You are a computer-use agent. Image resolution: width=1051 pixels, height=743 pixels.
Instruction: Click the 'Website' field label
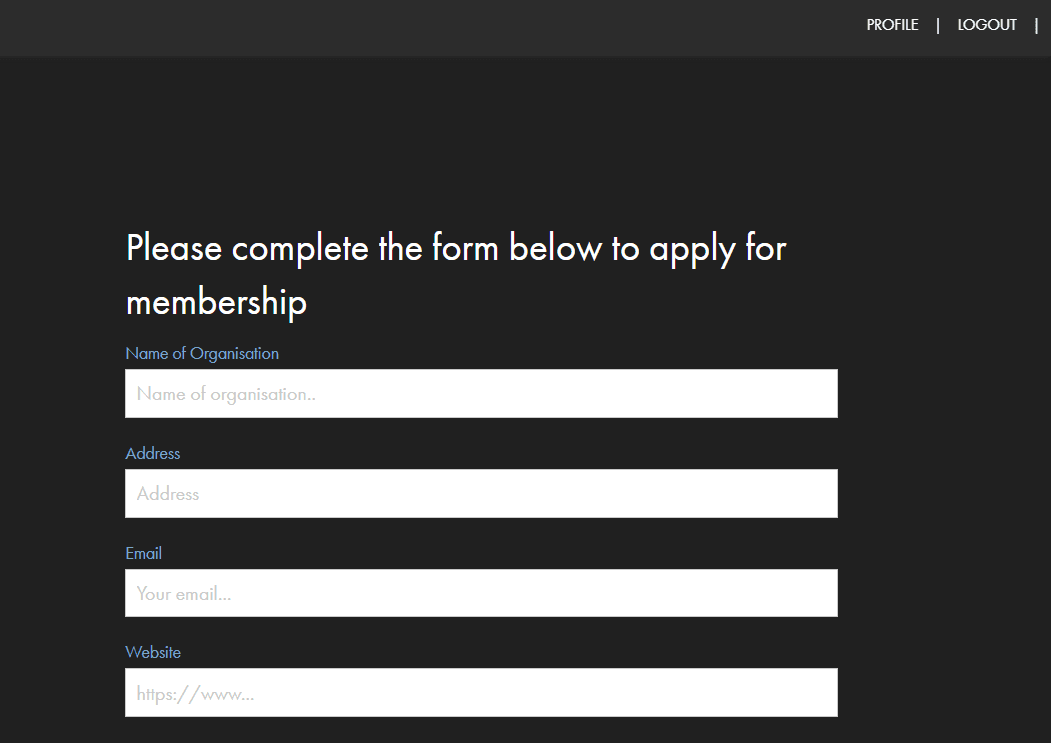point(153,652)
